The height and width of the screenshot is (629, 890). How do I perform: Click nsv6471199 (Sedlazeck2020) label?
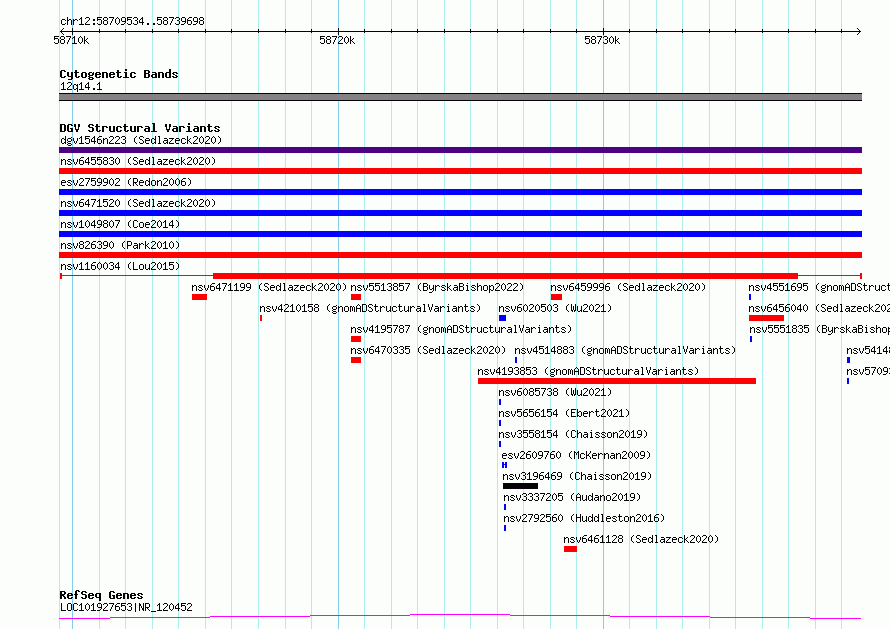pos(269,287)
